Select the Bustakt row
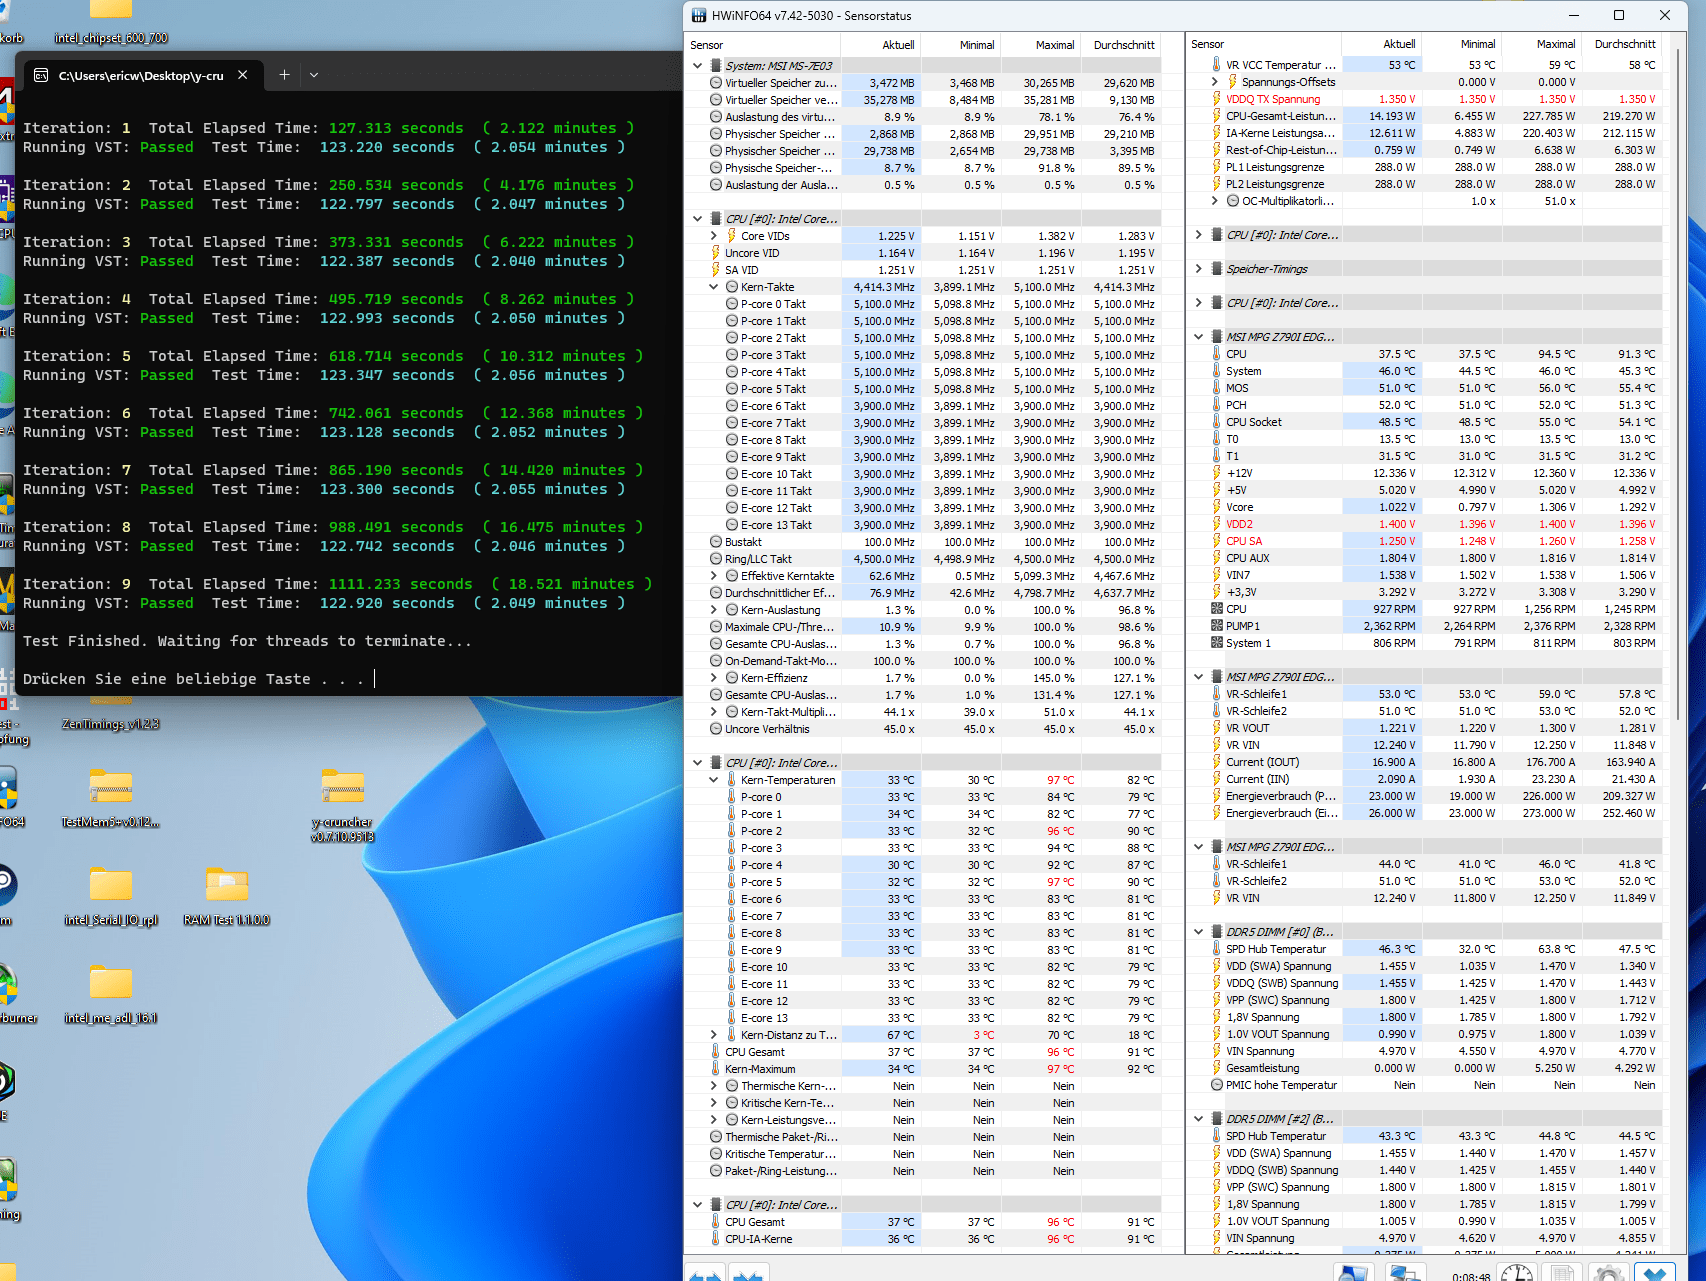This screenshot has width=1706, height=1281. click(923, 542)
